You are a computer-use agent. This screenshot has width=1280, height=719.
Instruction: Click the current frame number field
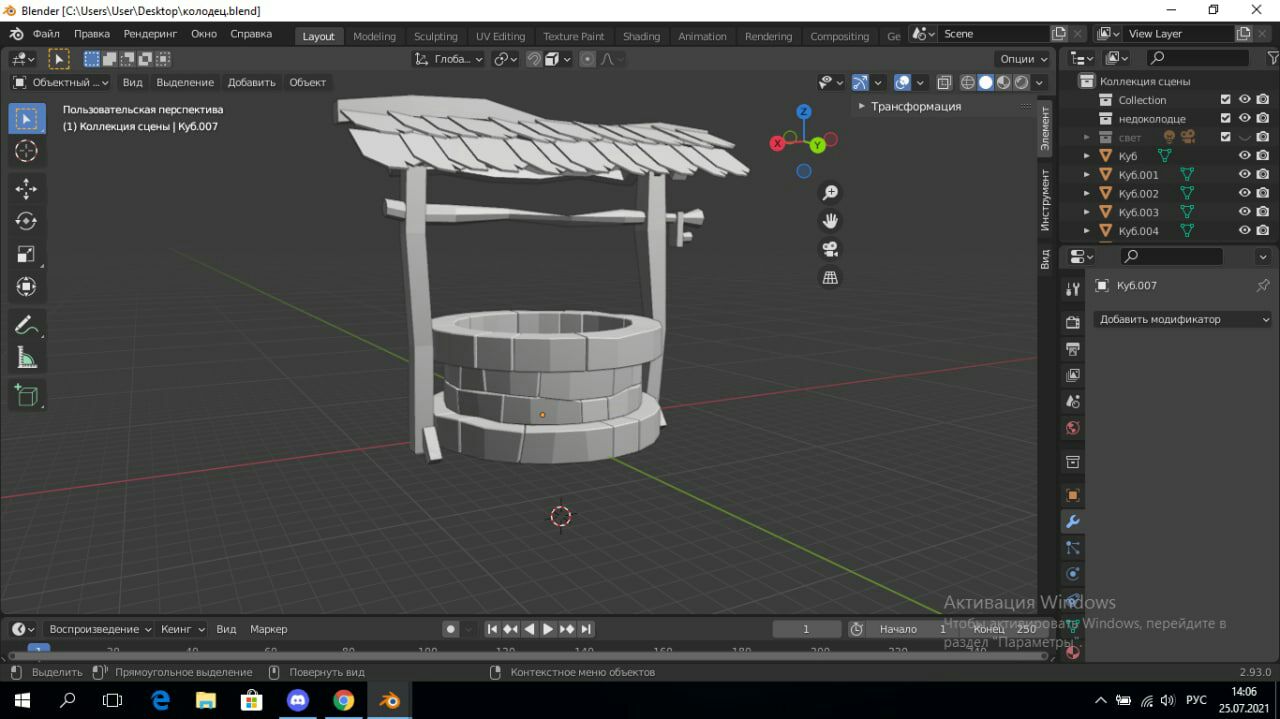click(806, 629)
